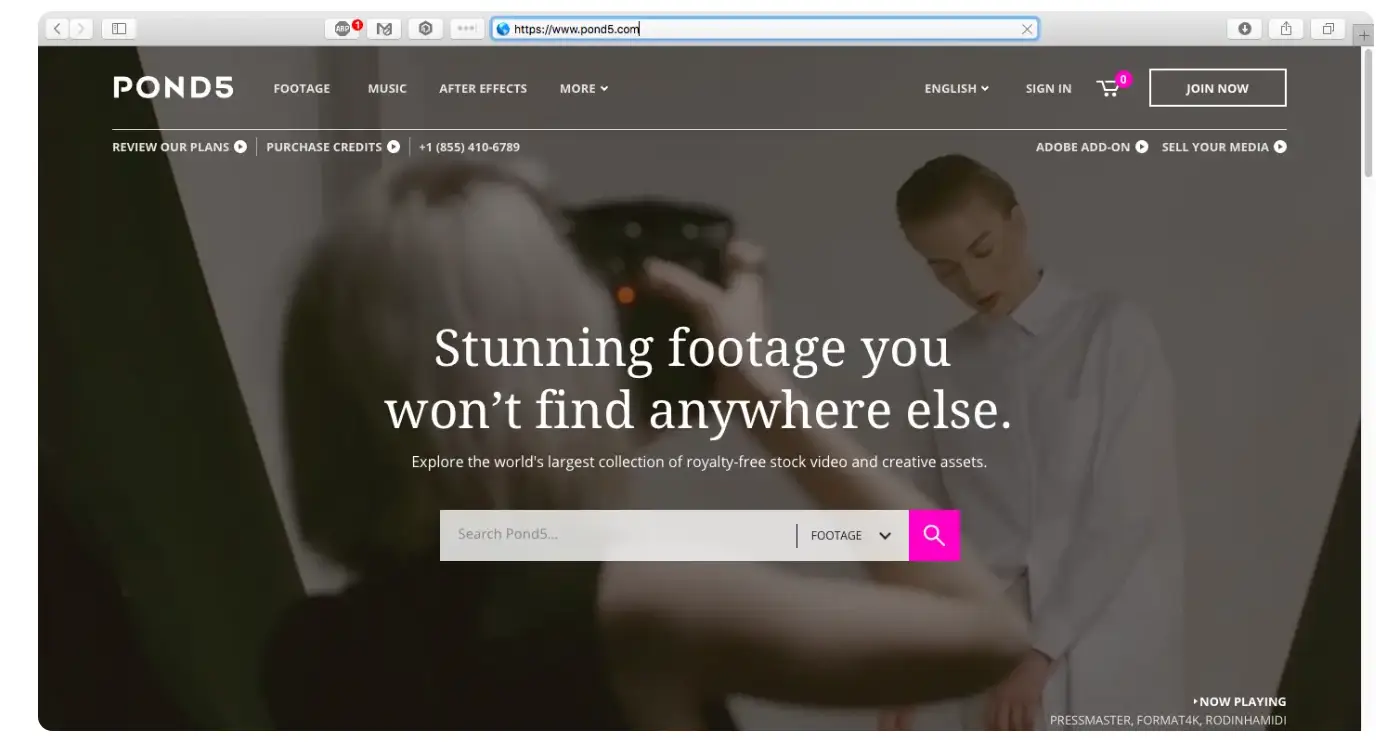Click the Safari sidebar toggle icon

pyautogui.click(x=119, y=29)
